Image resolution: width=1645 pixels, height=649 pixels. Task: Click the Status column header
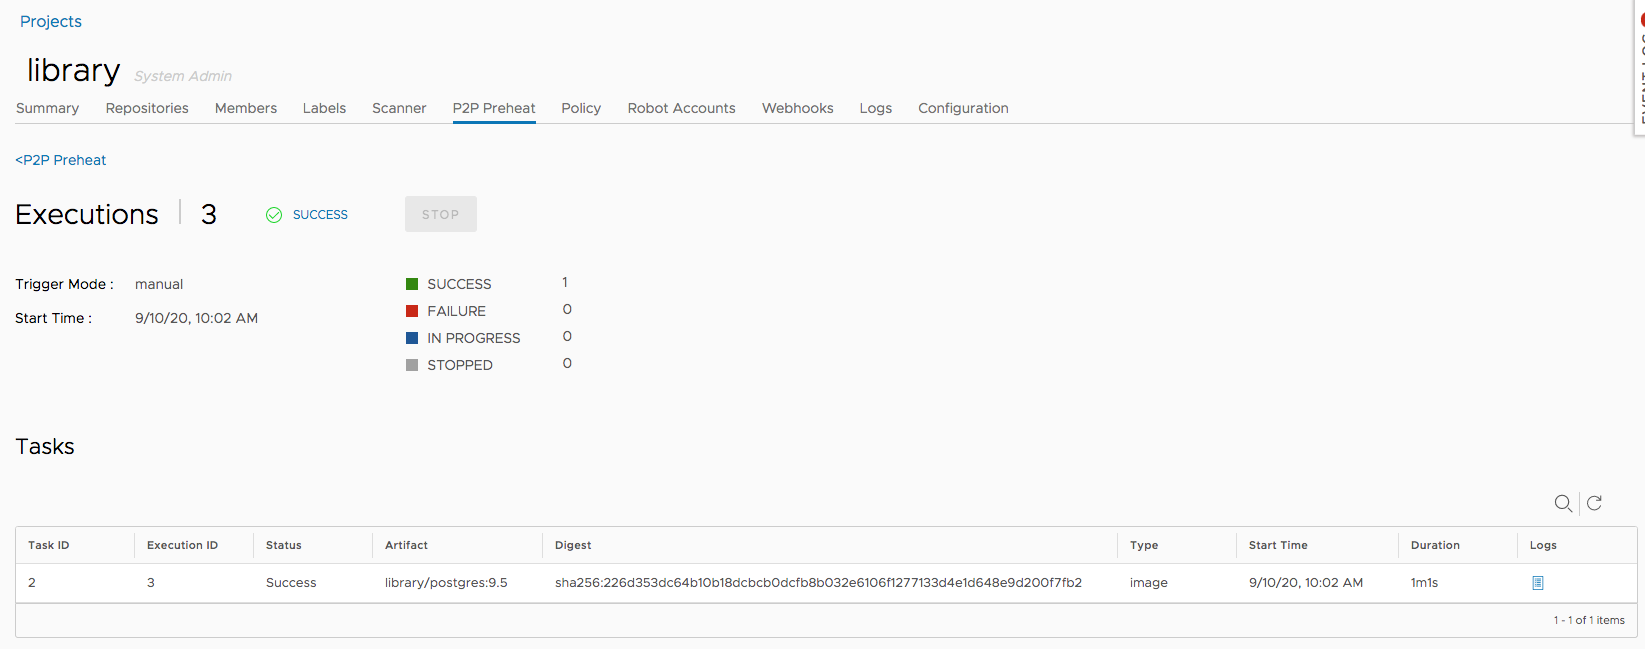(284, 545)
